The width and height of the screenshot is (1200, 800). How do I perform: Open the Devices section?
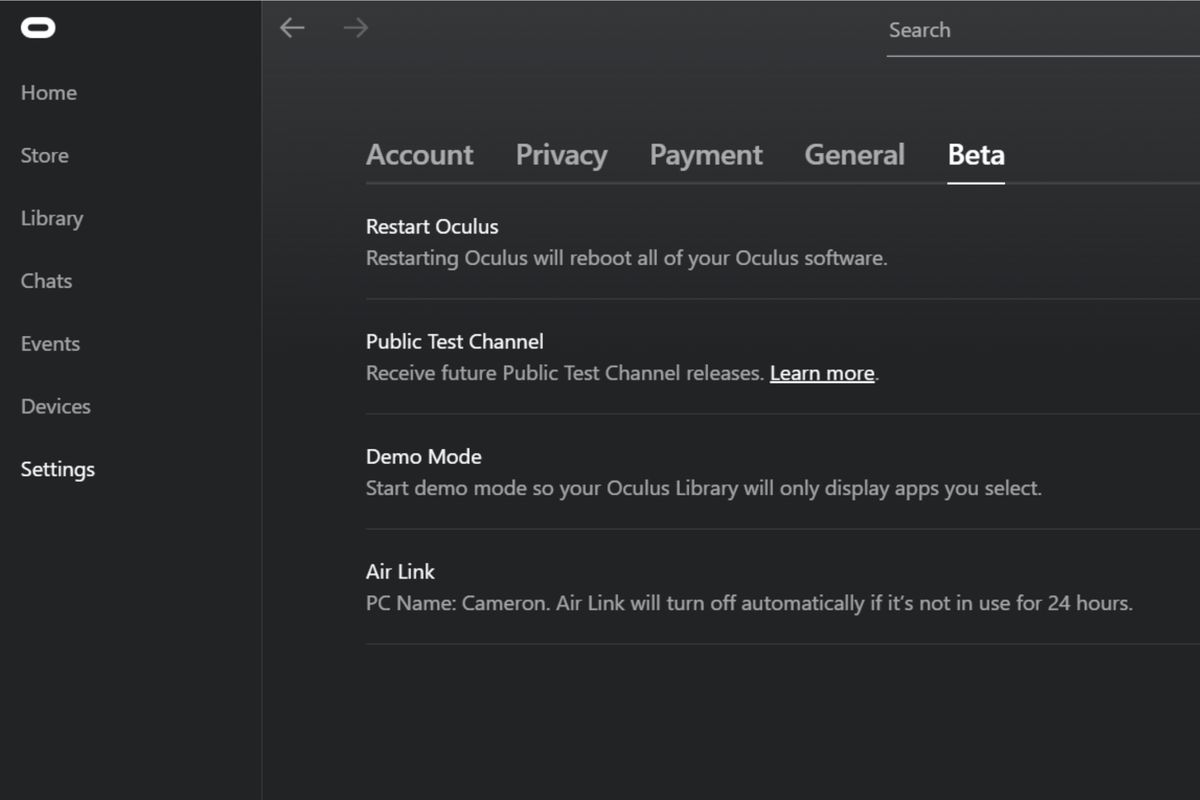(x=56, y=407)
